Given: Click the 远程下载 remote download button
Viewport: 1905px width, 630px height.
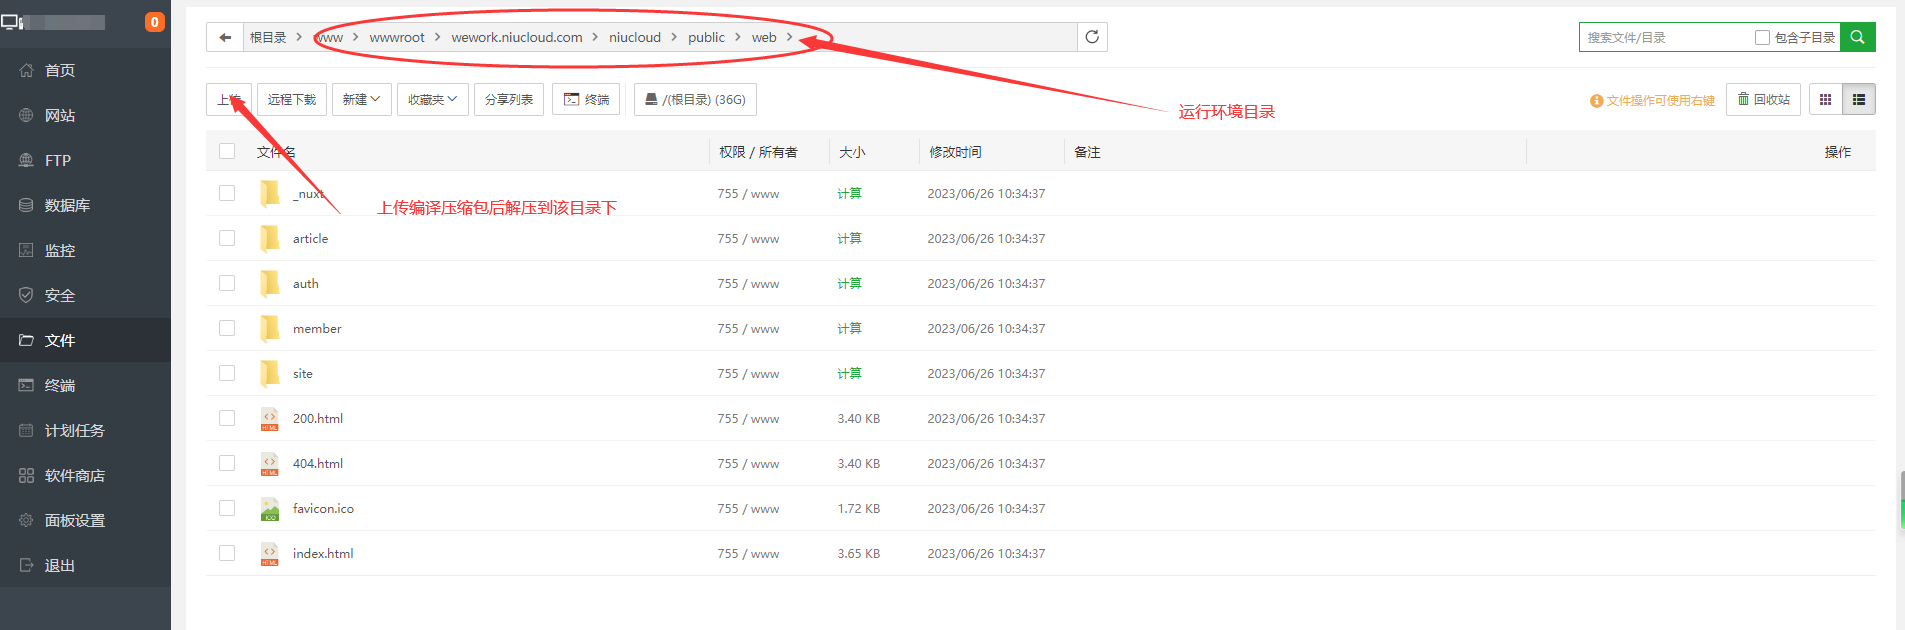Looking at the screenshot, I should pyautogui.click(x=291, y=100).
